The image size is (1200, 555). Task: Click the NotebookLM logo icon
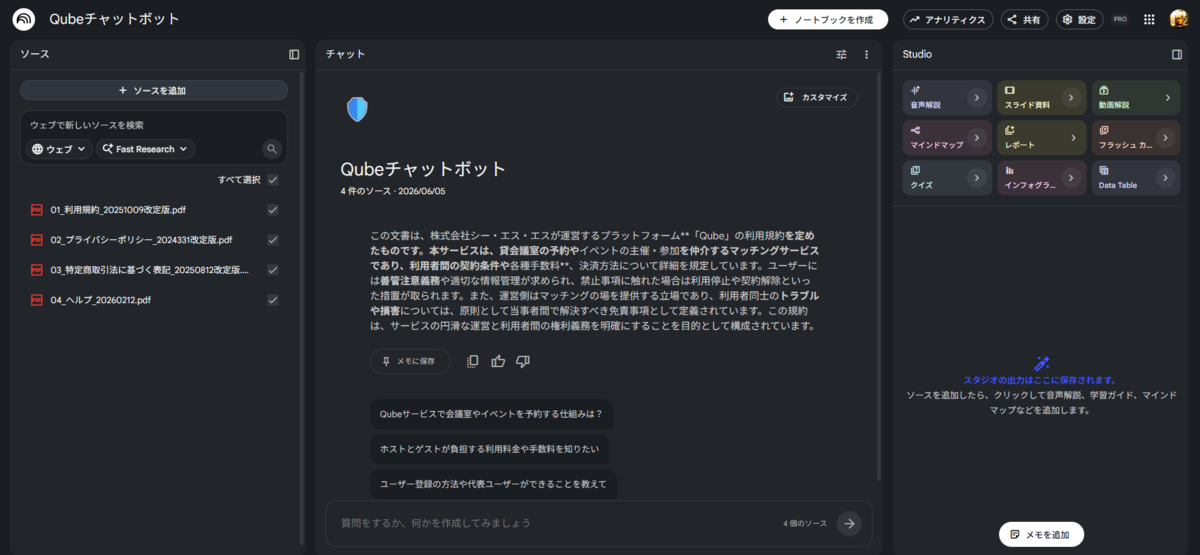click(23, 19)
